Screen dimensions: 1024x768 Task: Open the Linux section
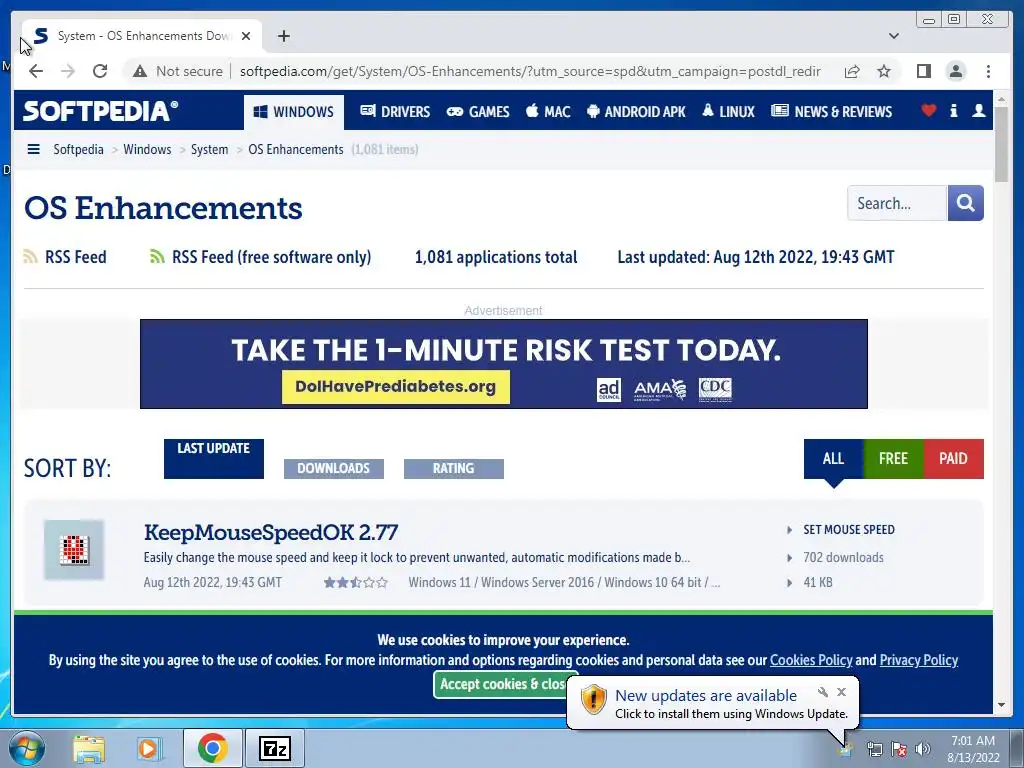pos(728,112)
